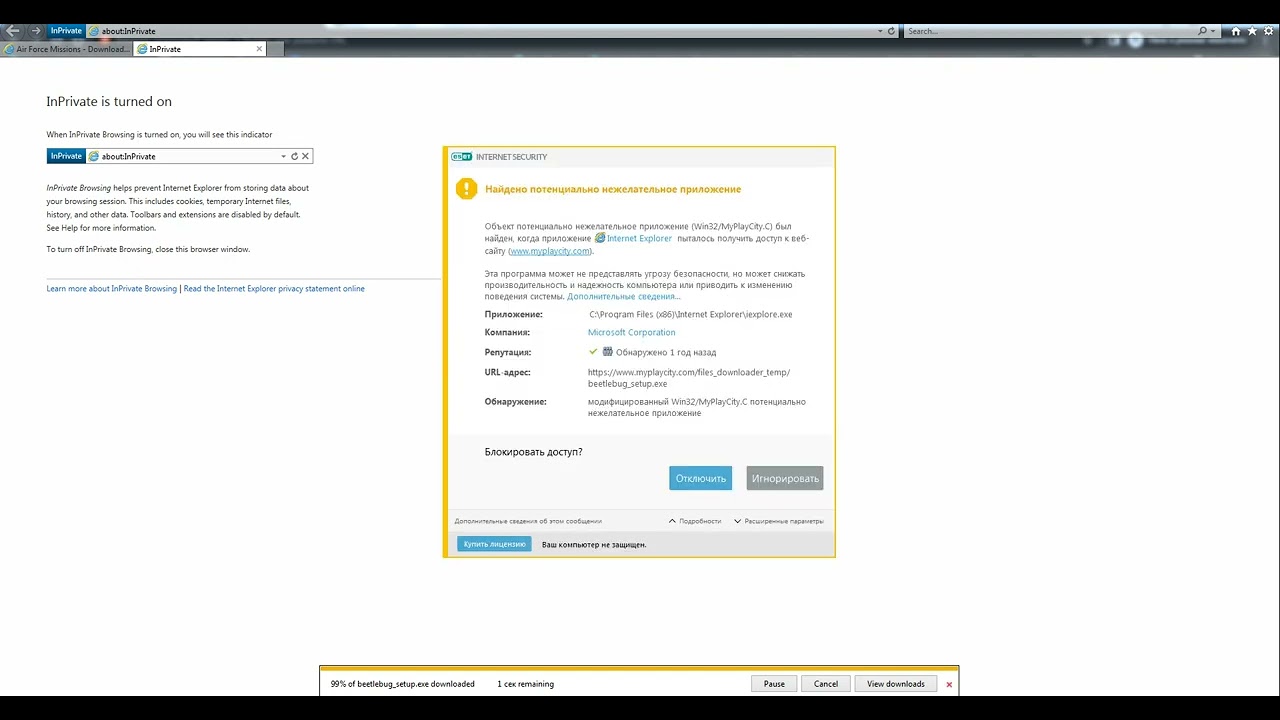The image size is (1280, 720).
Task: Open Favorites with the star icon
Action: [x=1252, y=31]
